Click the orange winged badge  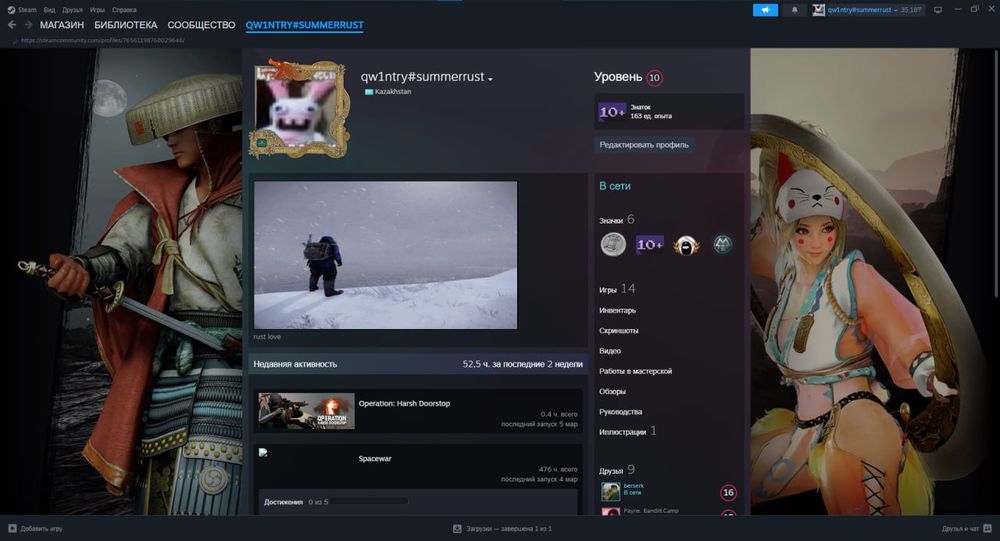pos(686,244)
